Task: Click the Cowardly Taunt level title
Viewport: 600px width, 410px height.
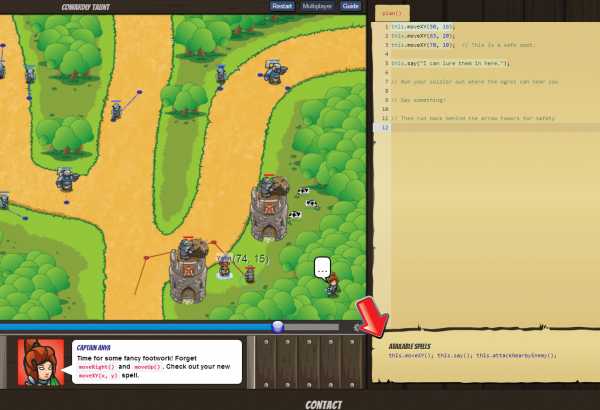Action: [x=86, y=7]
